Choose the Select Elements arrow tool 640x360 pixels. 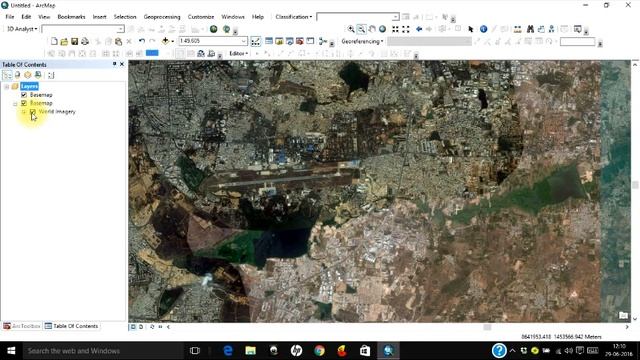click(x=471, y=29)
